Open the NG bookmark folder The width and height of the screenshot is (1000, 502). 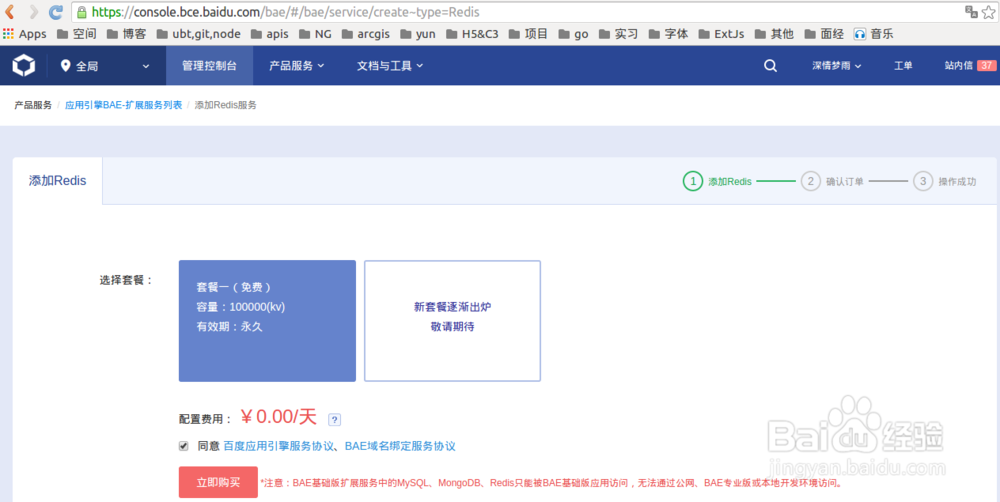[315, 34]
